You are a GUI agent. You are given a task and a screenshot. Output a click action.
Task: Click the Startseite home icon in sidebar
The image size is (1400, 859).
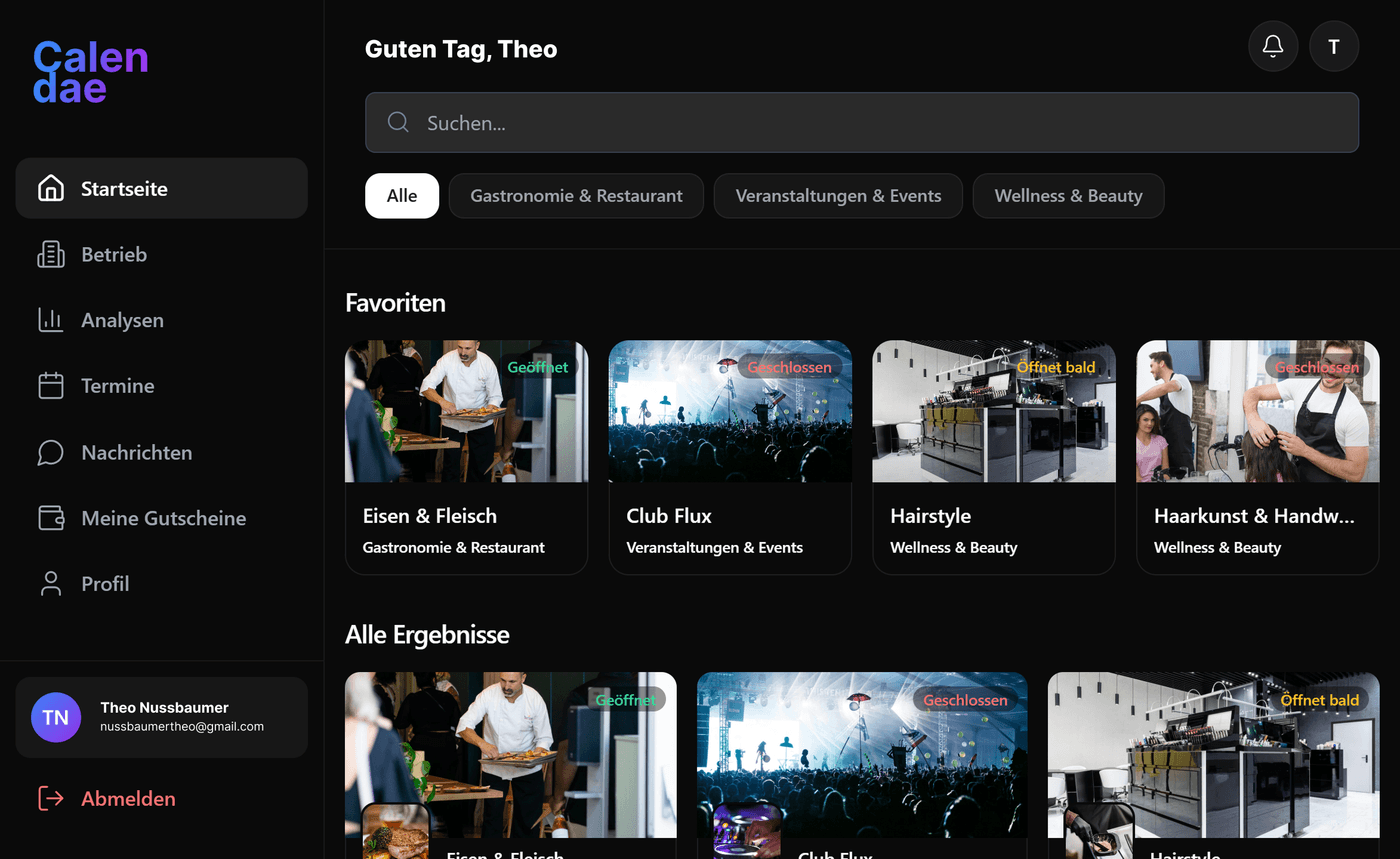(x=50, y=188)
